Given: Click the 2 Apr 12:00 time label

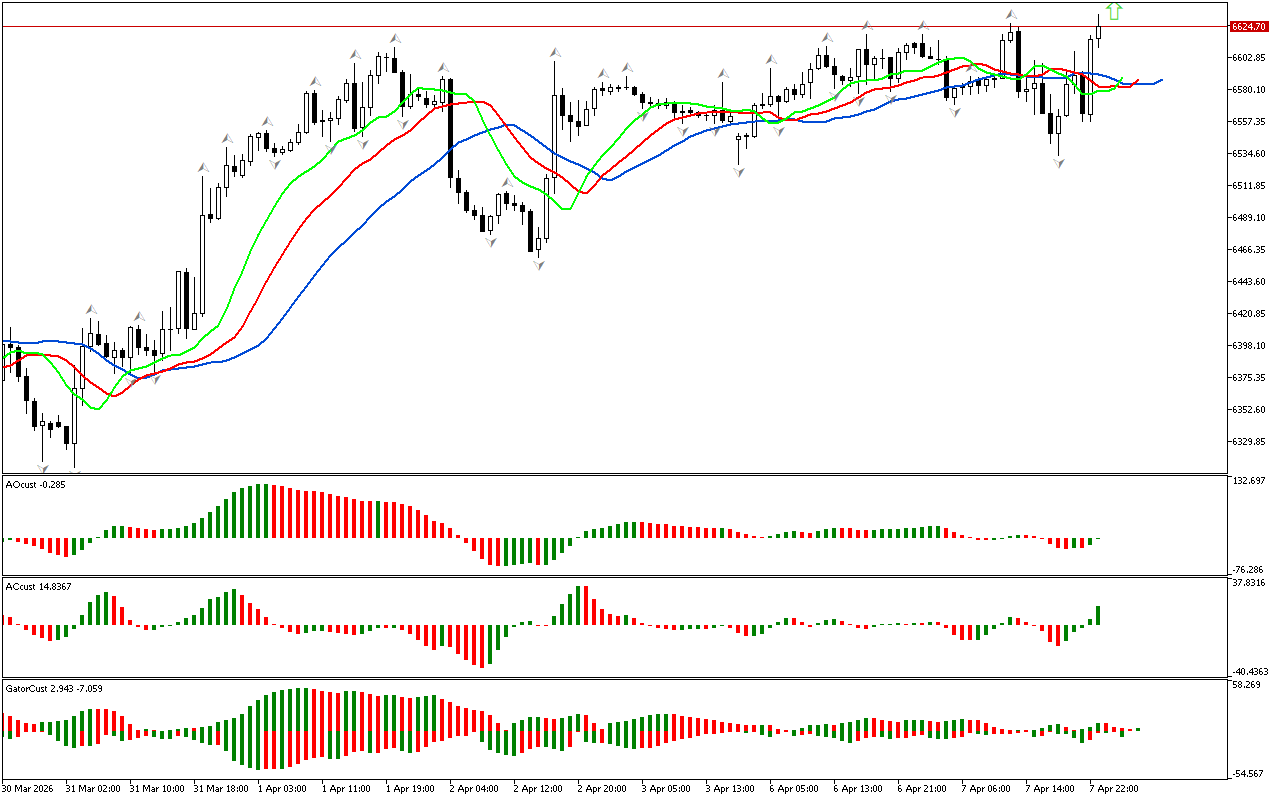Looking at the screenshot, I should coord(536,788).
